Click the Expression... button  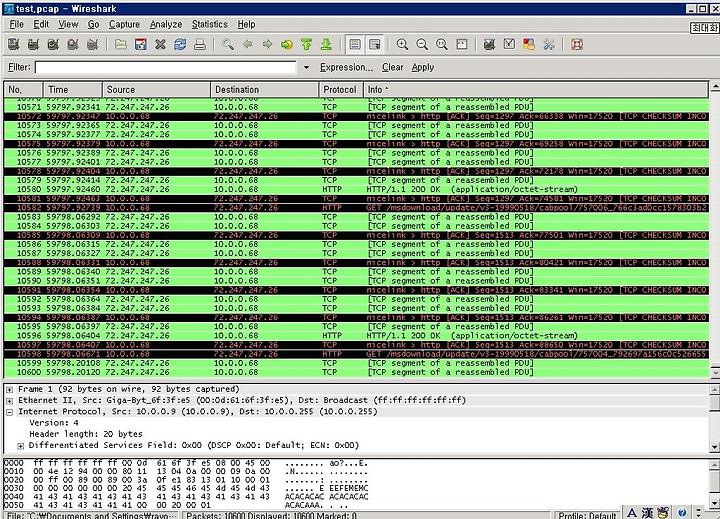(x=346, y=68)
